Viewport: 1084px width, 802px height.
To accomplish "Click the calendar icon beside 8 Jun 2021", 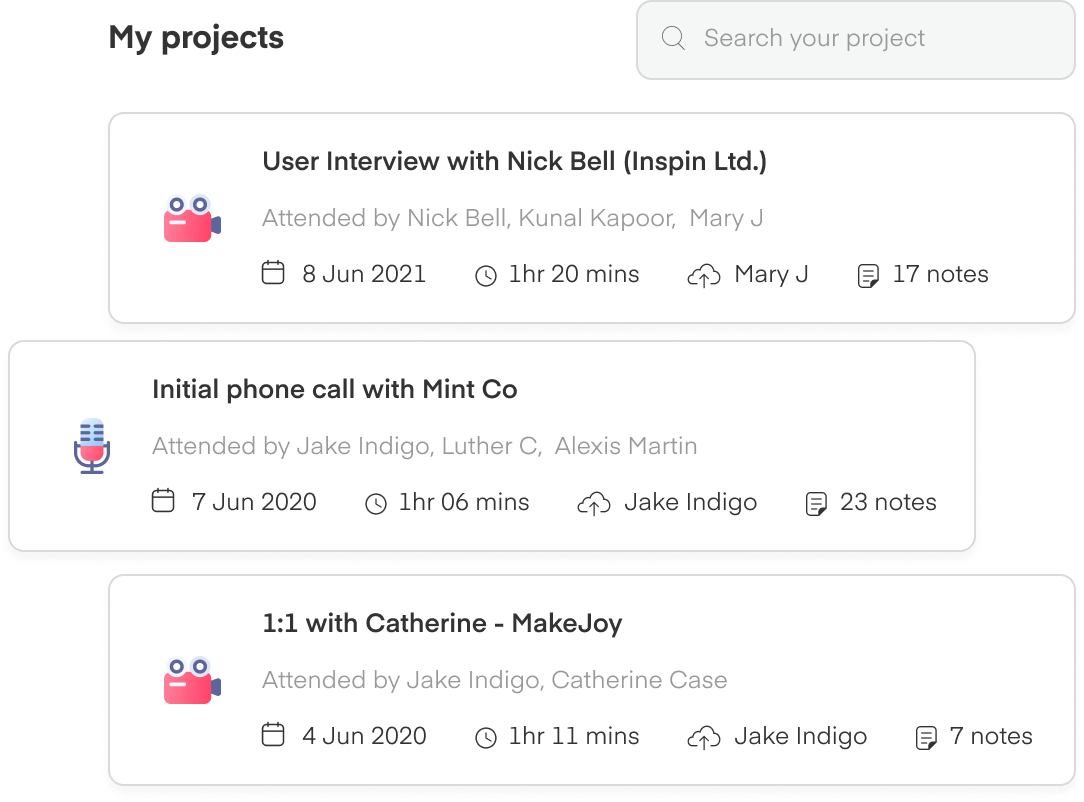I will [x=273, y=272].
